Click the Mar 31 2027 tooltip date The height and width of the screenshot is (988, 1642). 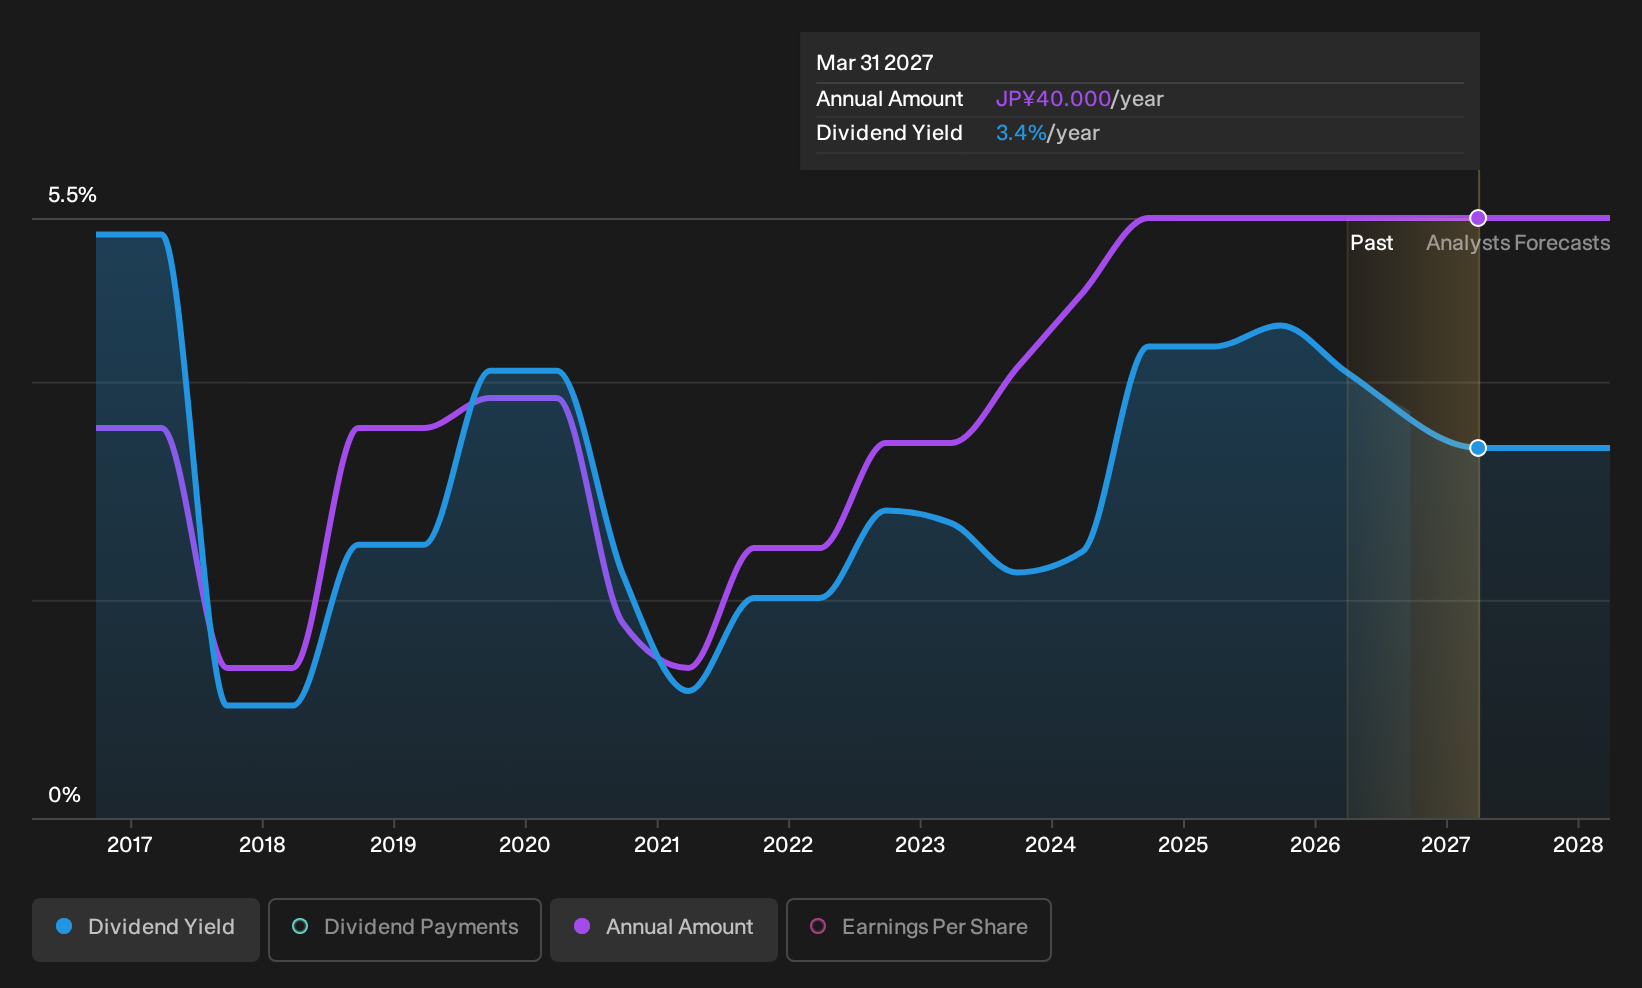click(875, 63)
